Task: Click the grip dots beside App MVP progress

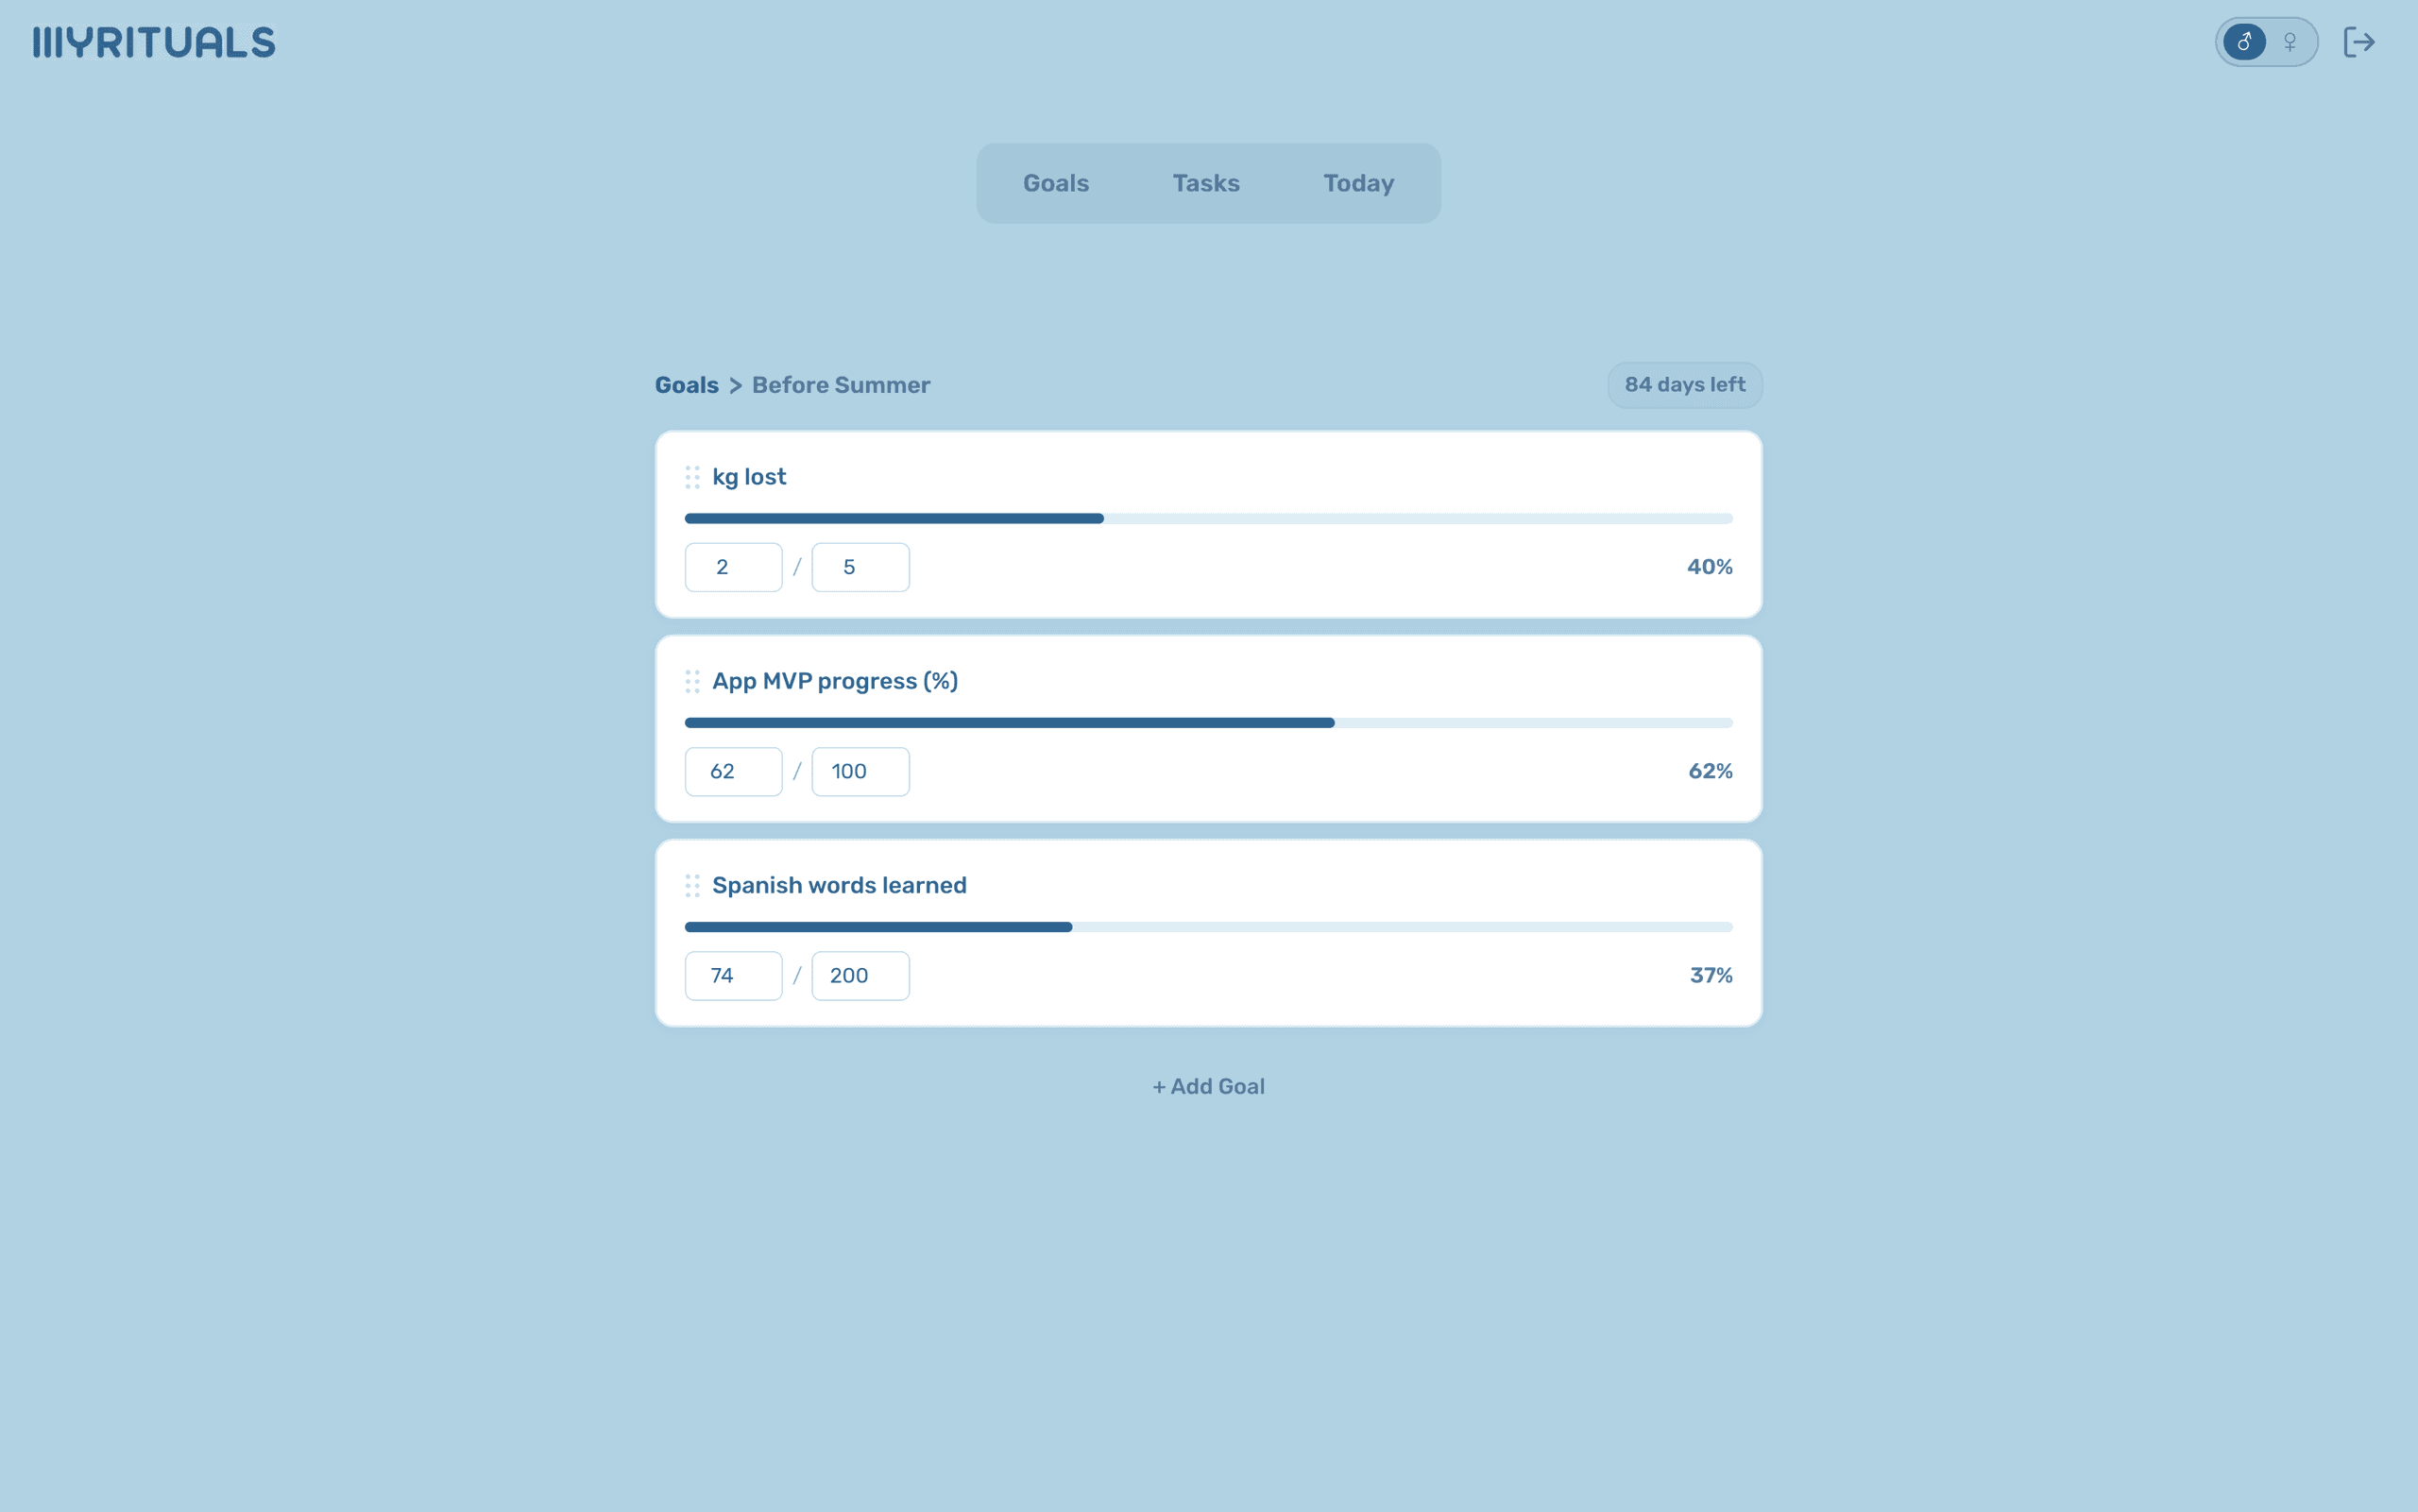Action: pos(693,681)
